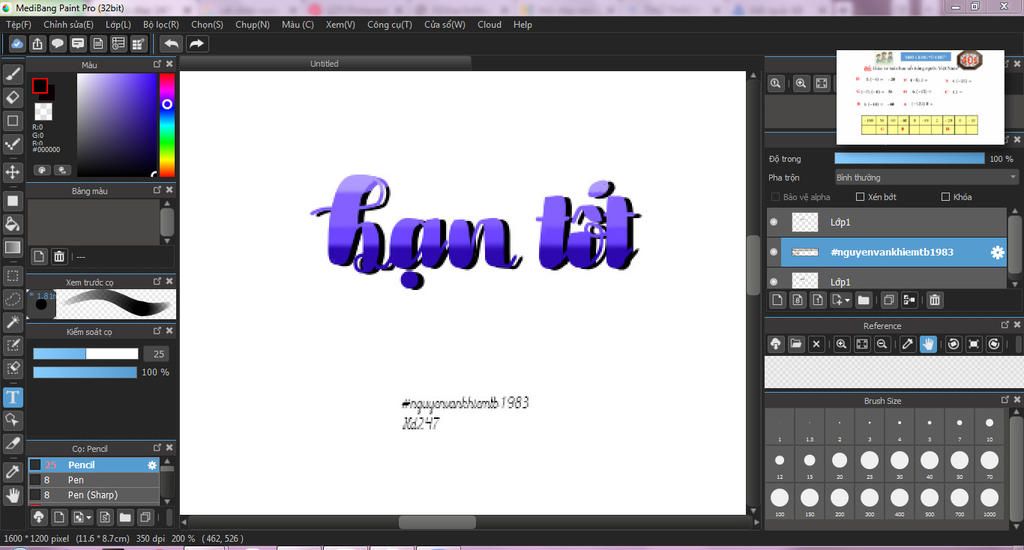Open the Tệp(F) menu
Screen dimensions: 1024x550
[x=18, y=24]
